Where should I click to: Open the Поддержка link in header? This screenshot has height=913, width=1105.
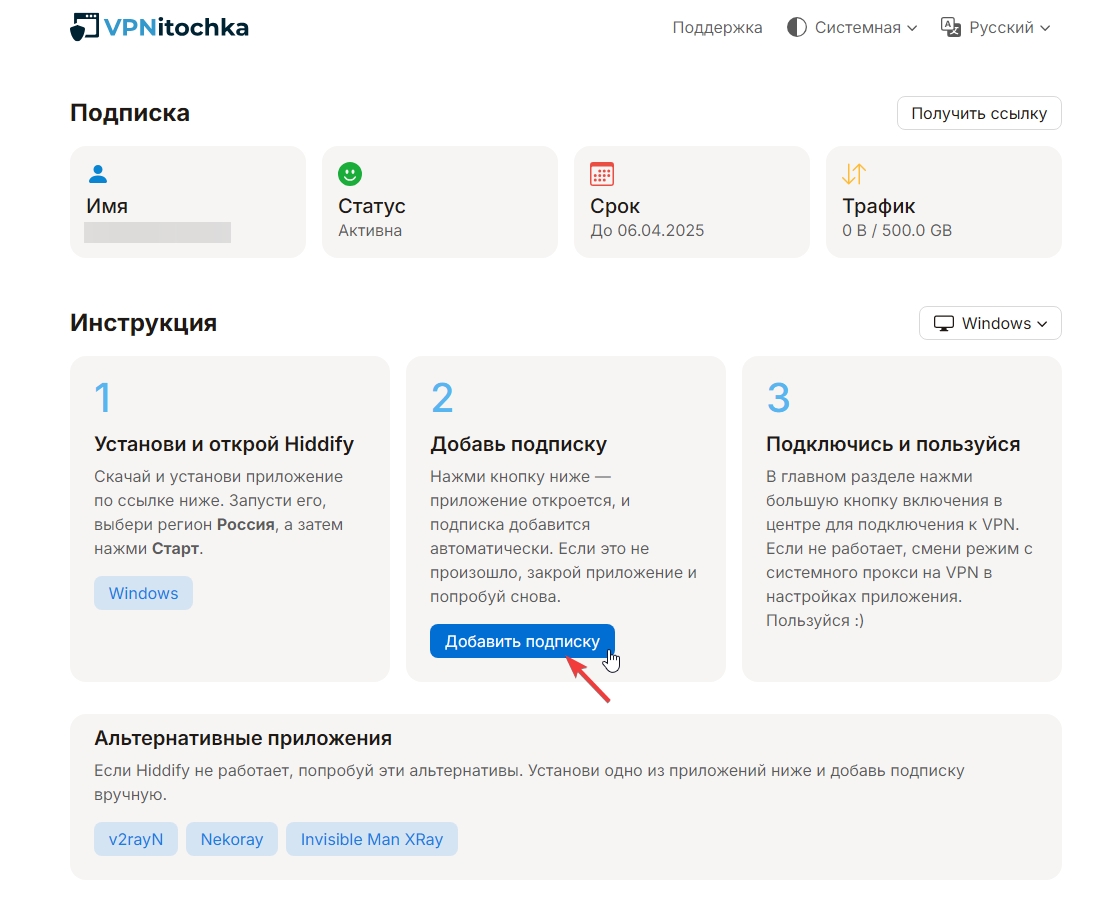click(717, 28)
